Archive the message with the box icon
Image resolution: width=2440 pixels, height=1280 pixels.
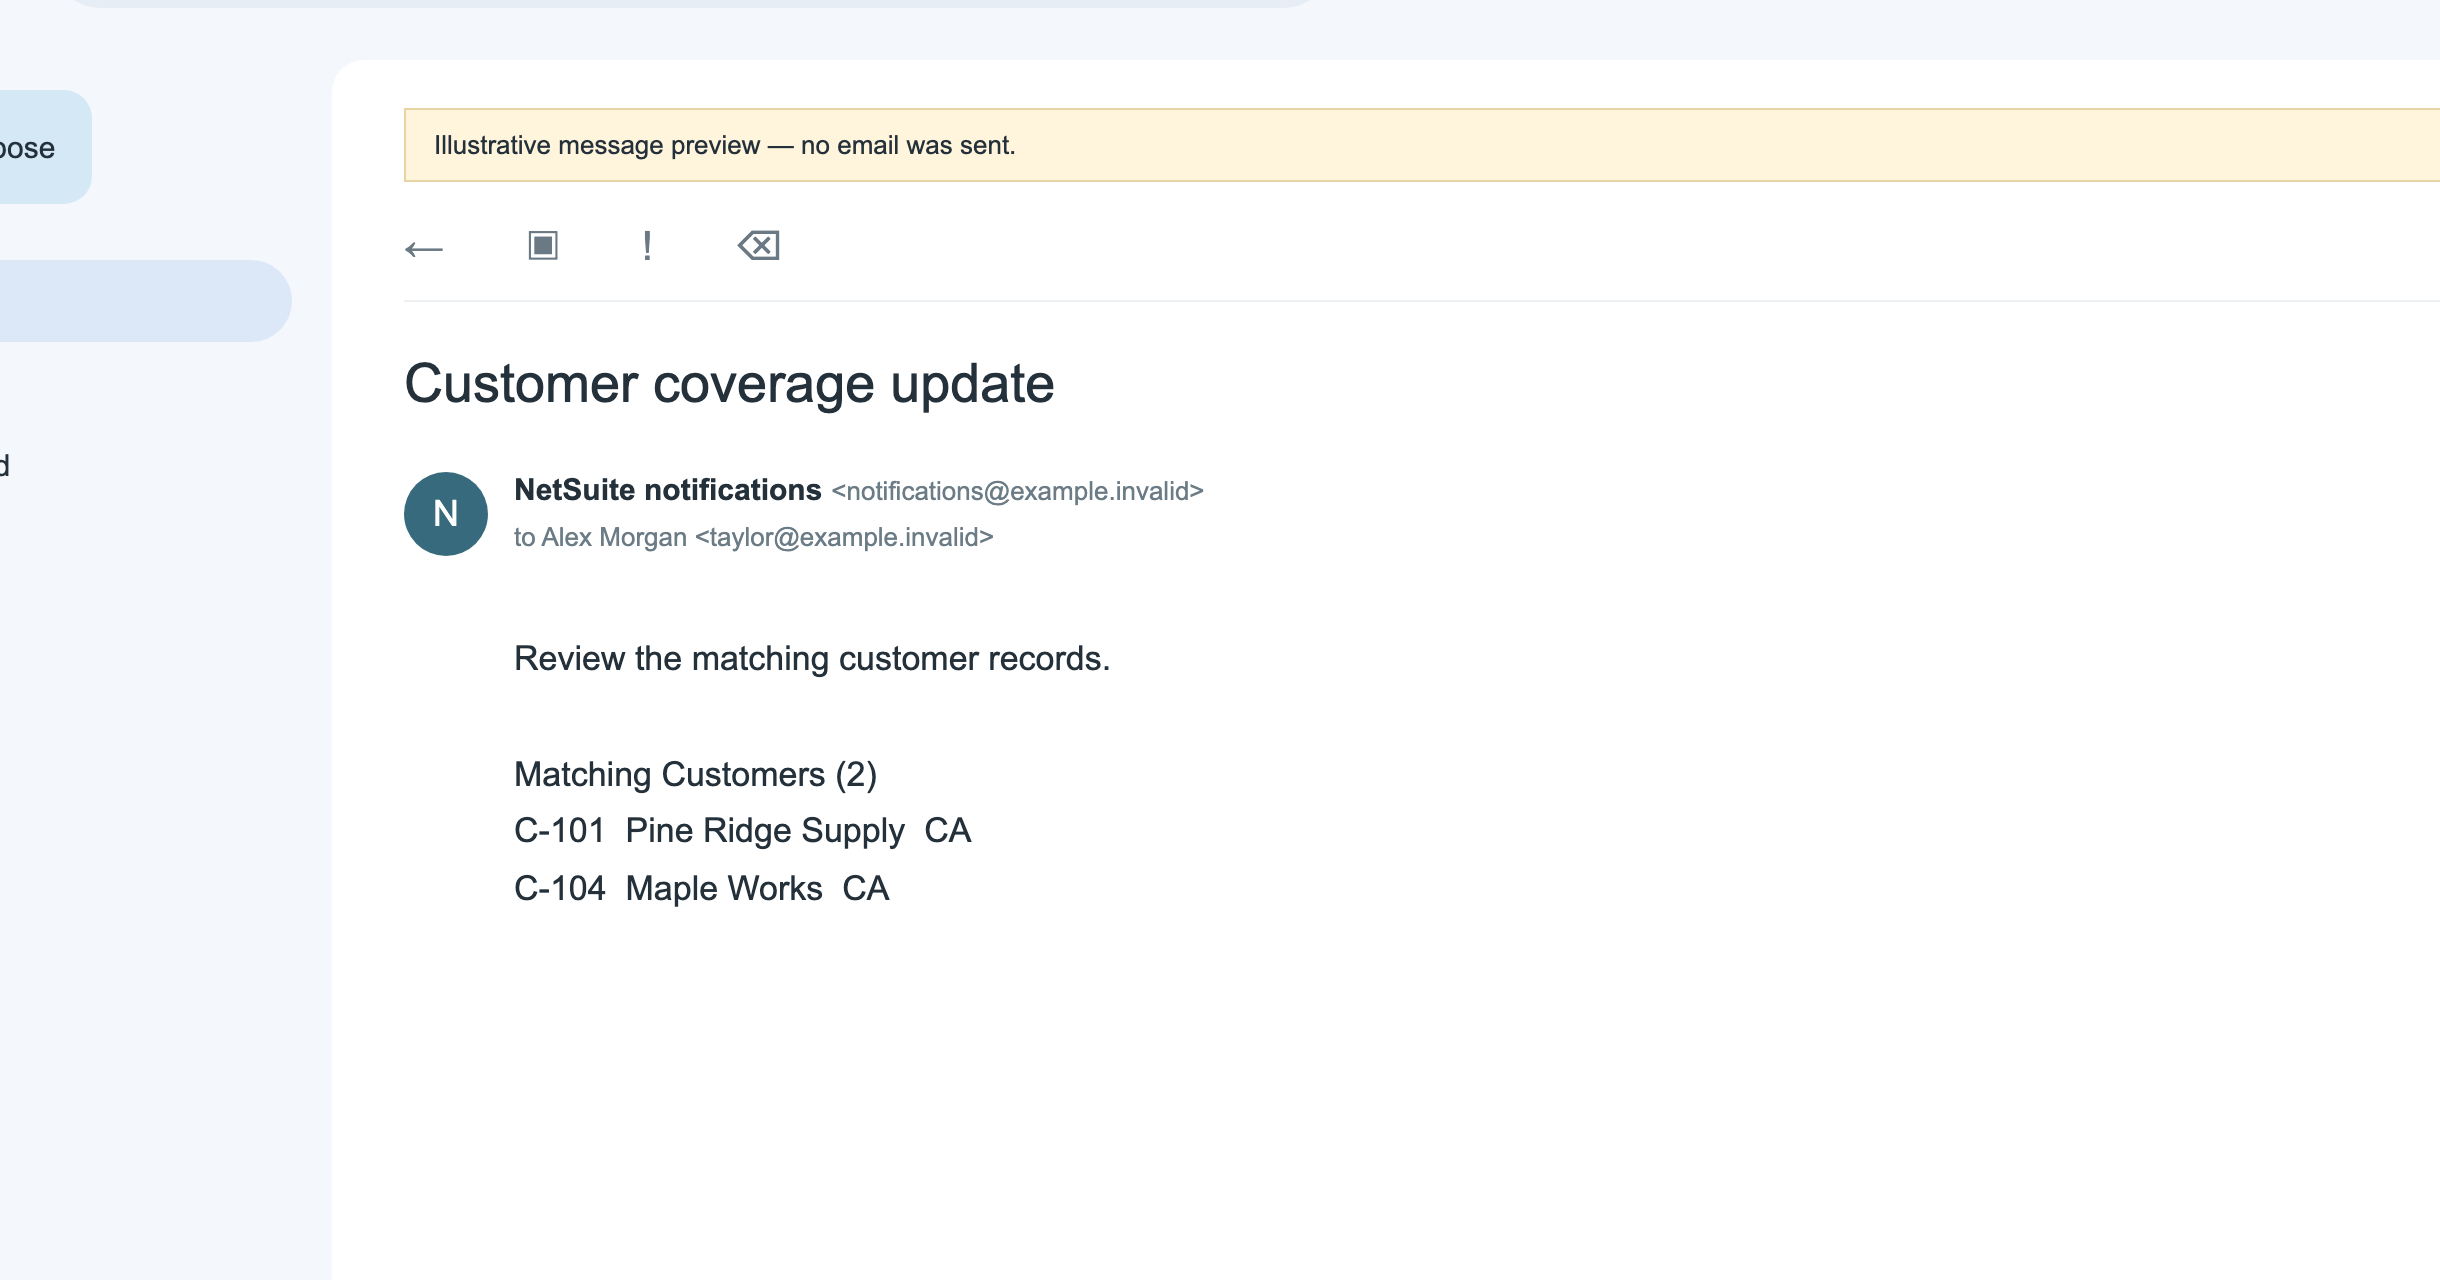(x=543, y=245)
